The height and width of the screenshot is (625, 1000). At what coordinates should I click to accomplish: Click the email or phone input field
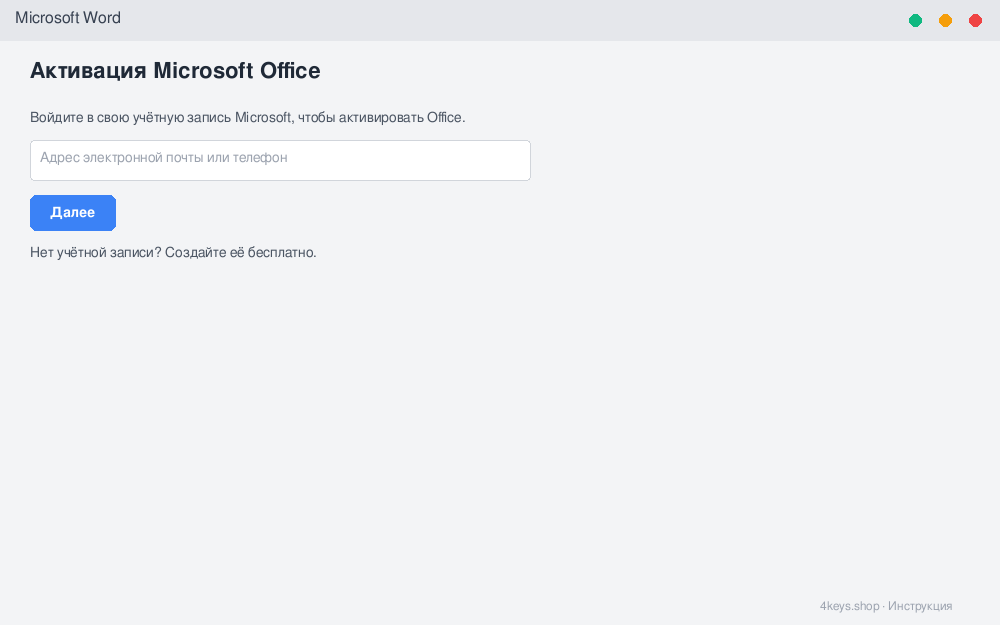pos(280,160)
